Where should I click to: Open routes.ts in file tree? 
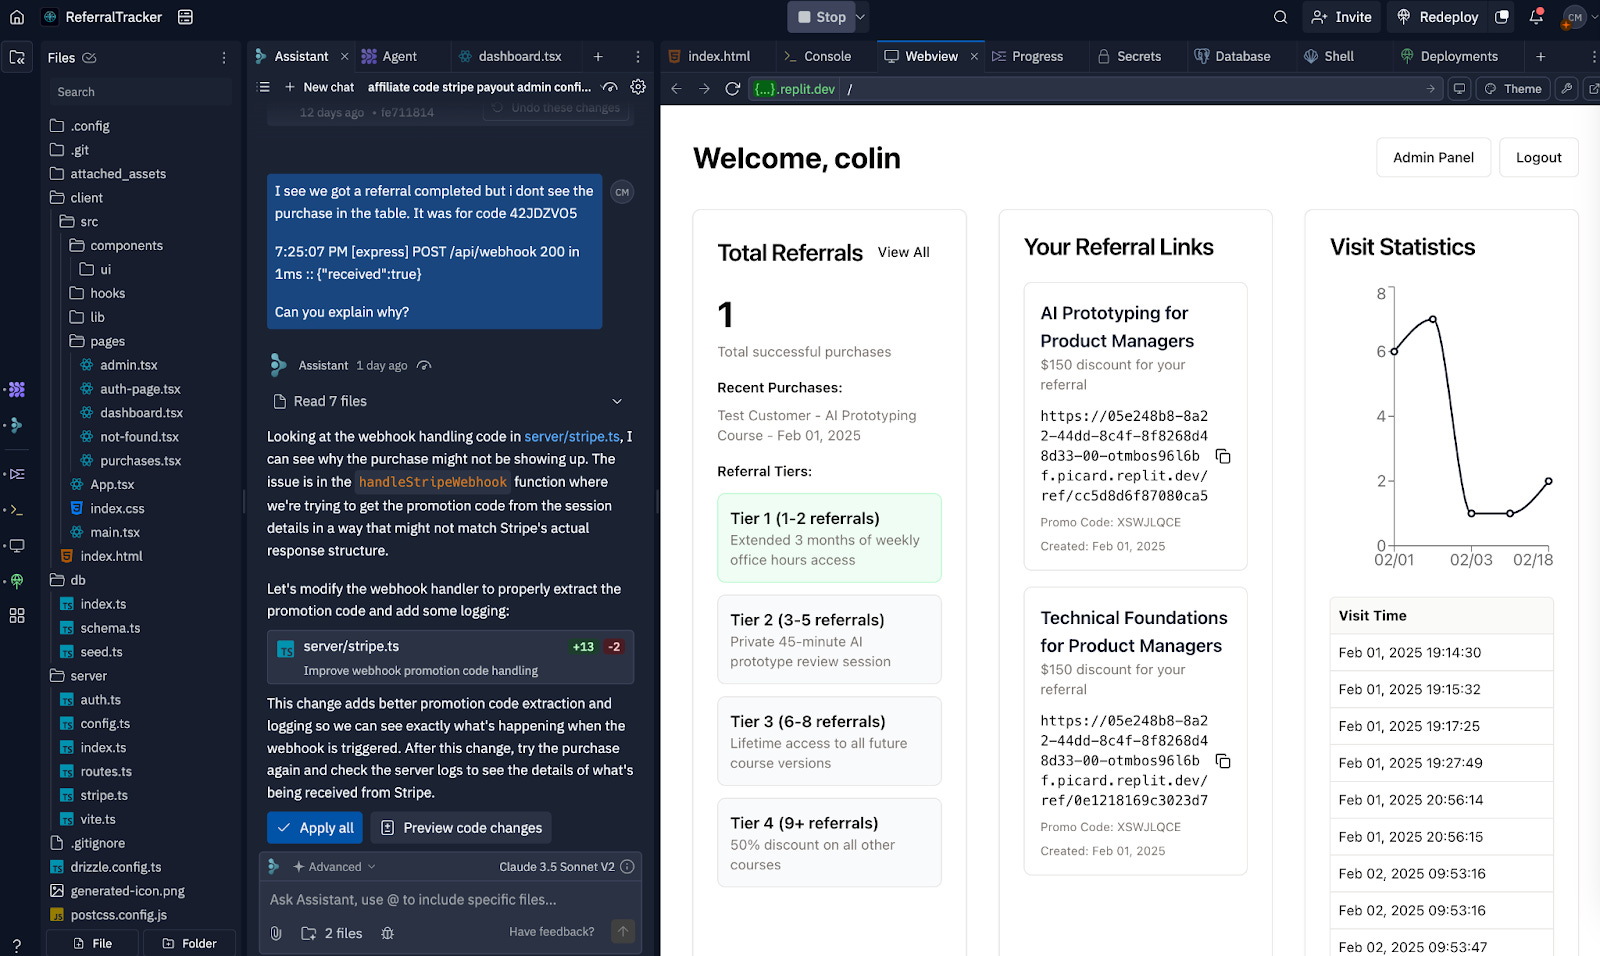106,772
